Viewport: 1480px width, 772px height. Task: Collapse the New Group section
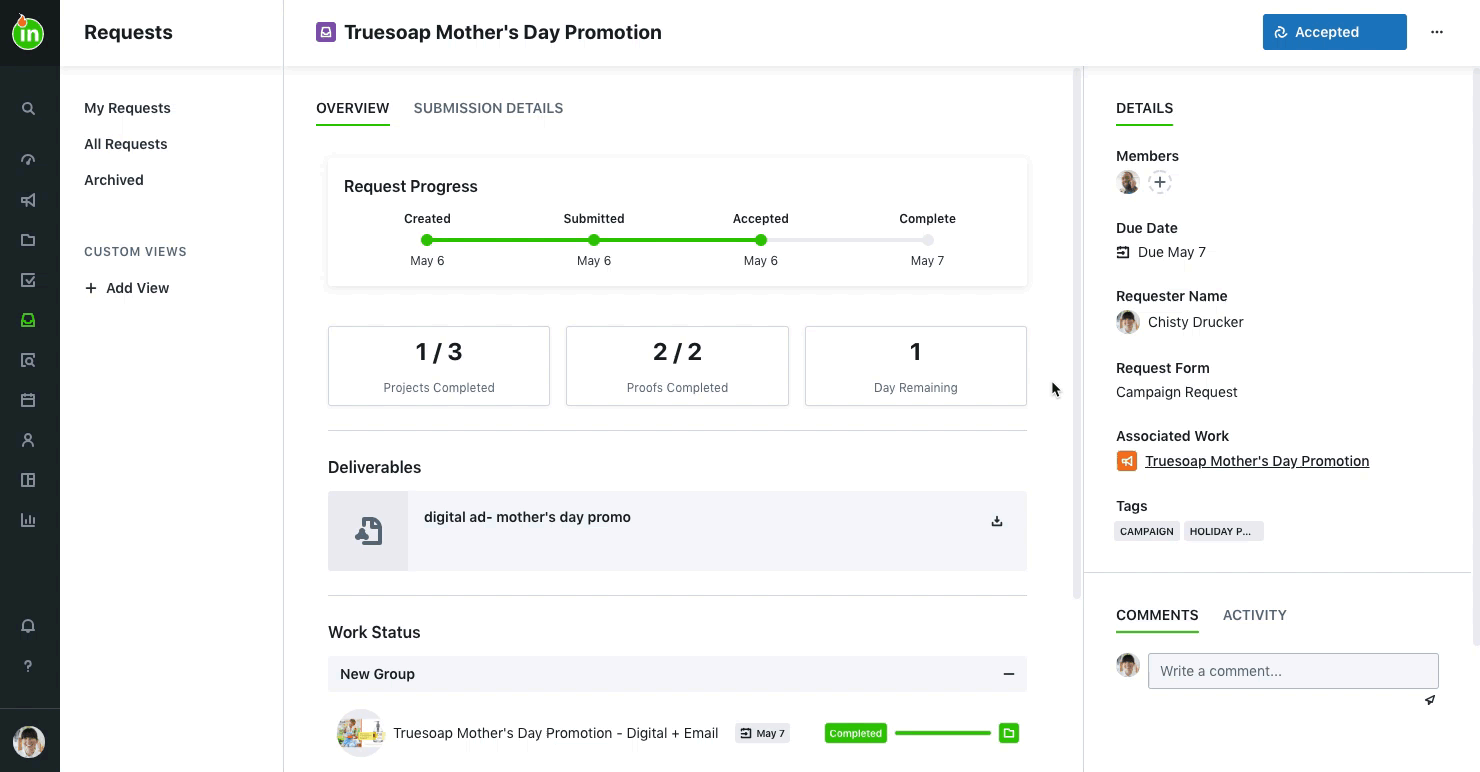(1009, 674)
